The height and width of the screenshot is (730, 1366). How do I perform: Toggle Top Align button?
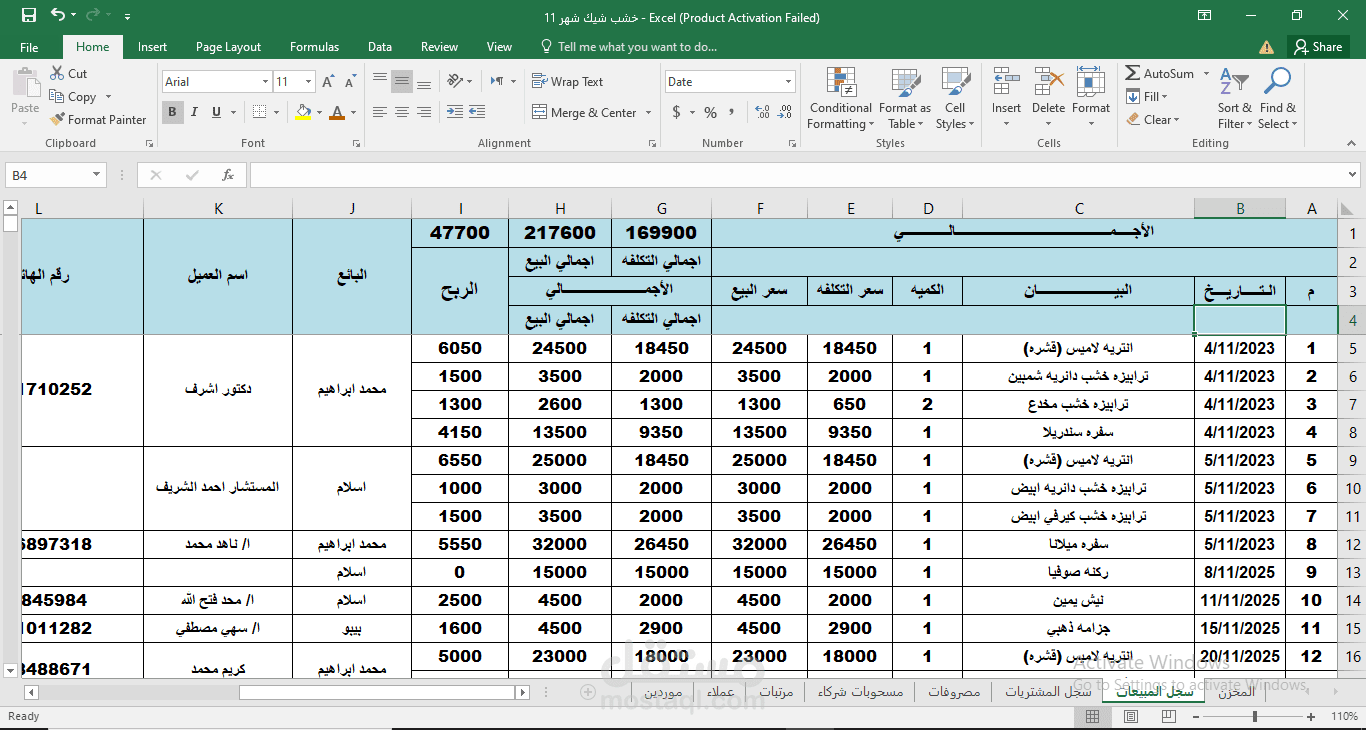tap(379, 81)
